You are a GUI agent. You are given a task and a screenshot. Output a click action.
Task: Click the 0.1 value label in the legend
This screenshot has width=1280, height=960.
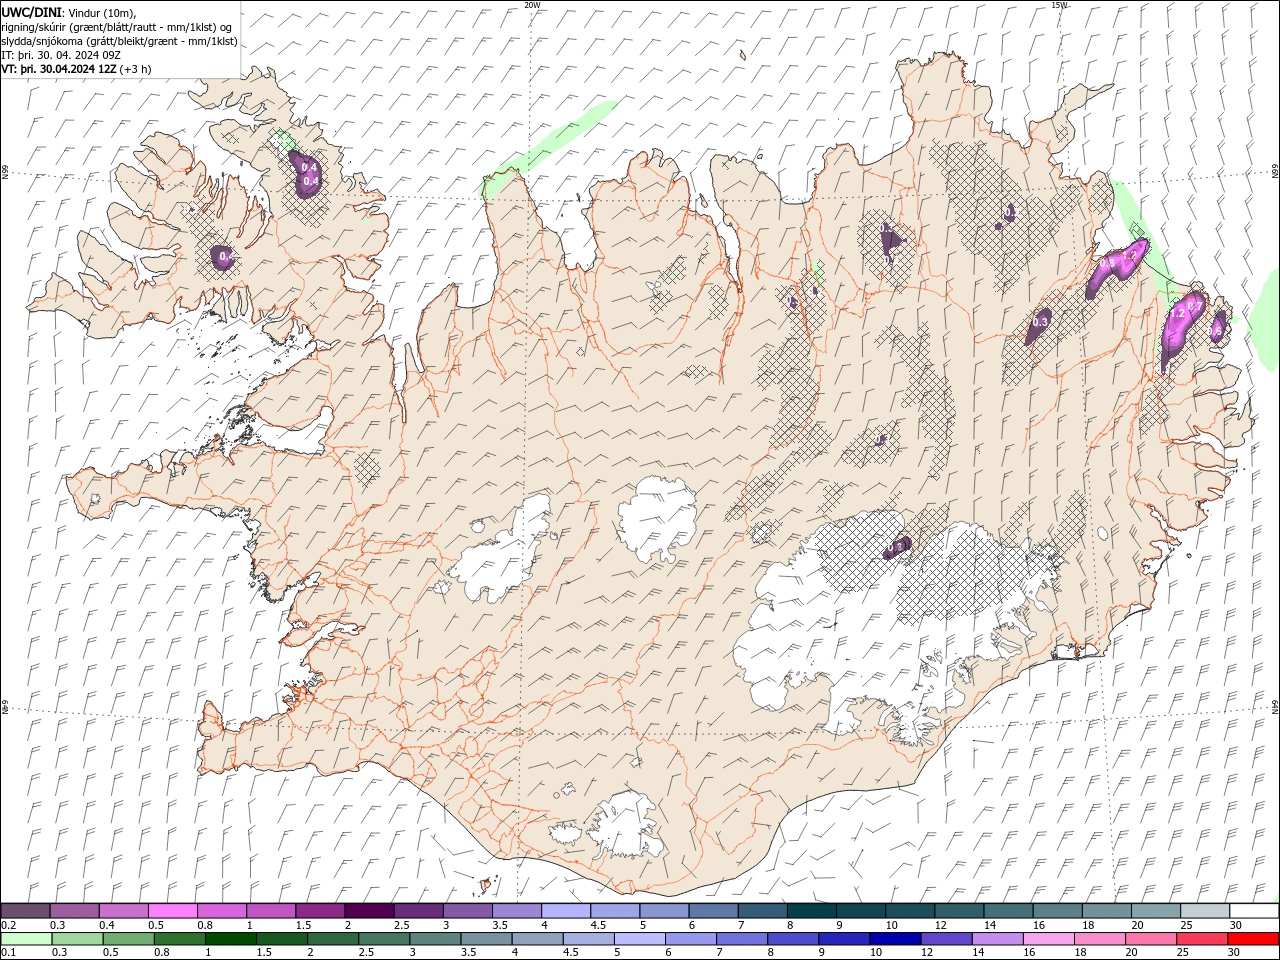(x=8, y=953)
